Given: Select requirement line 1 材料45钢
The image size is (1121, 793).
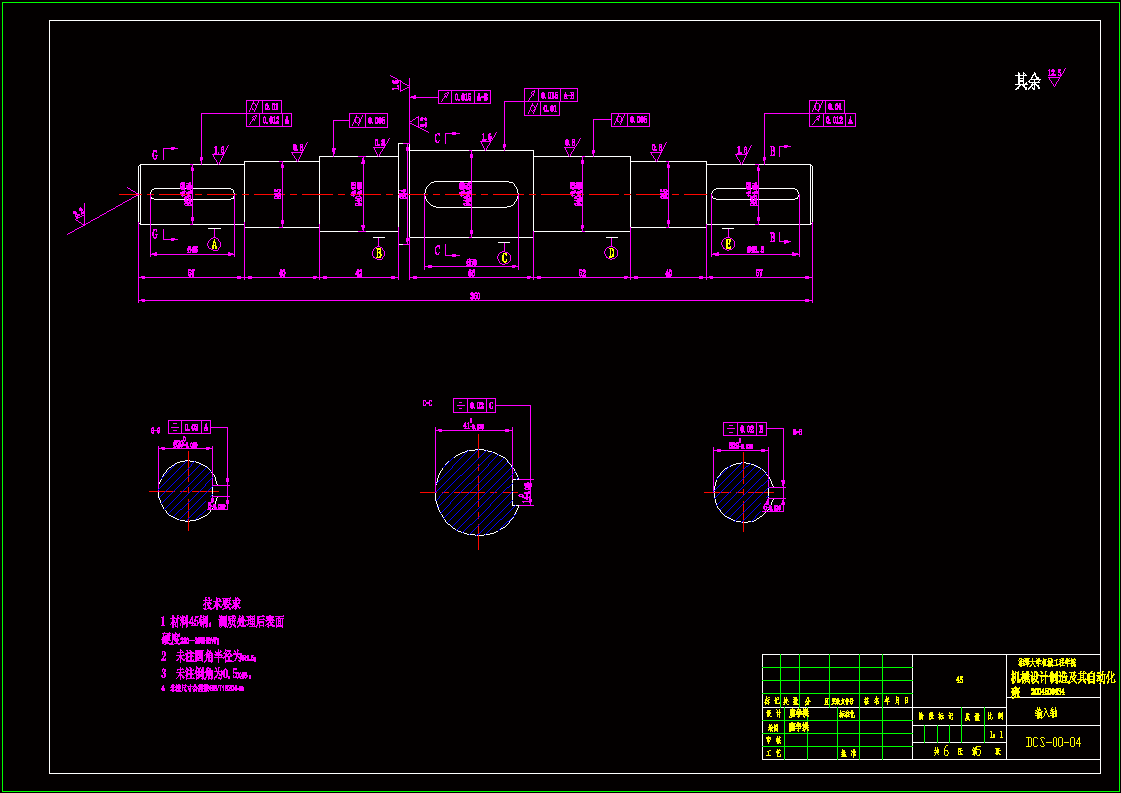Looking at the screenshot, I should 222,622.
